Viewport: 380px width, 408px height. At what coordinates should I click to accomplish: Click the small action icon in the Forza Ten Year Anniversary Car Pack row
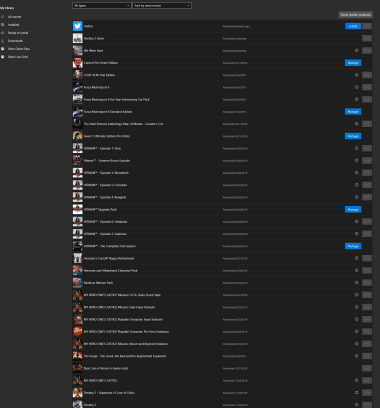357,99
